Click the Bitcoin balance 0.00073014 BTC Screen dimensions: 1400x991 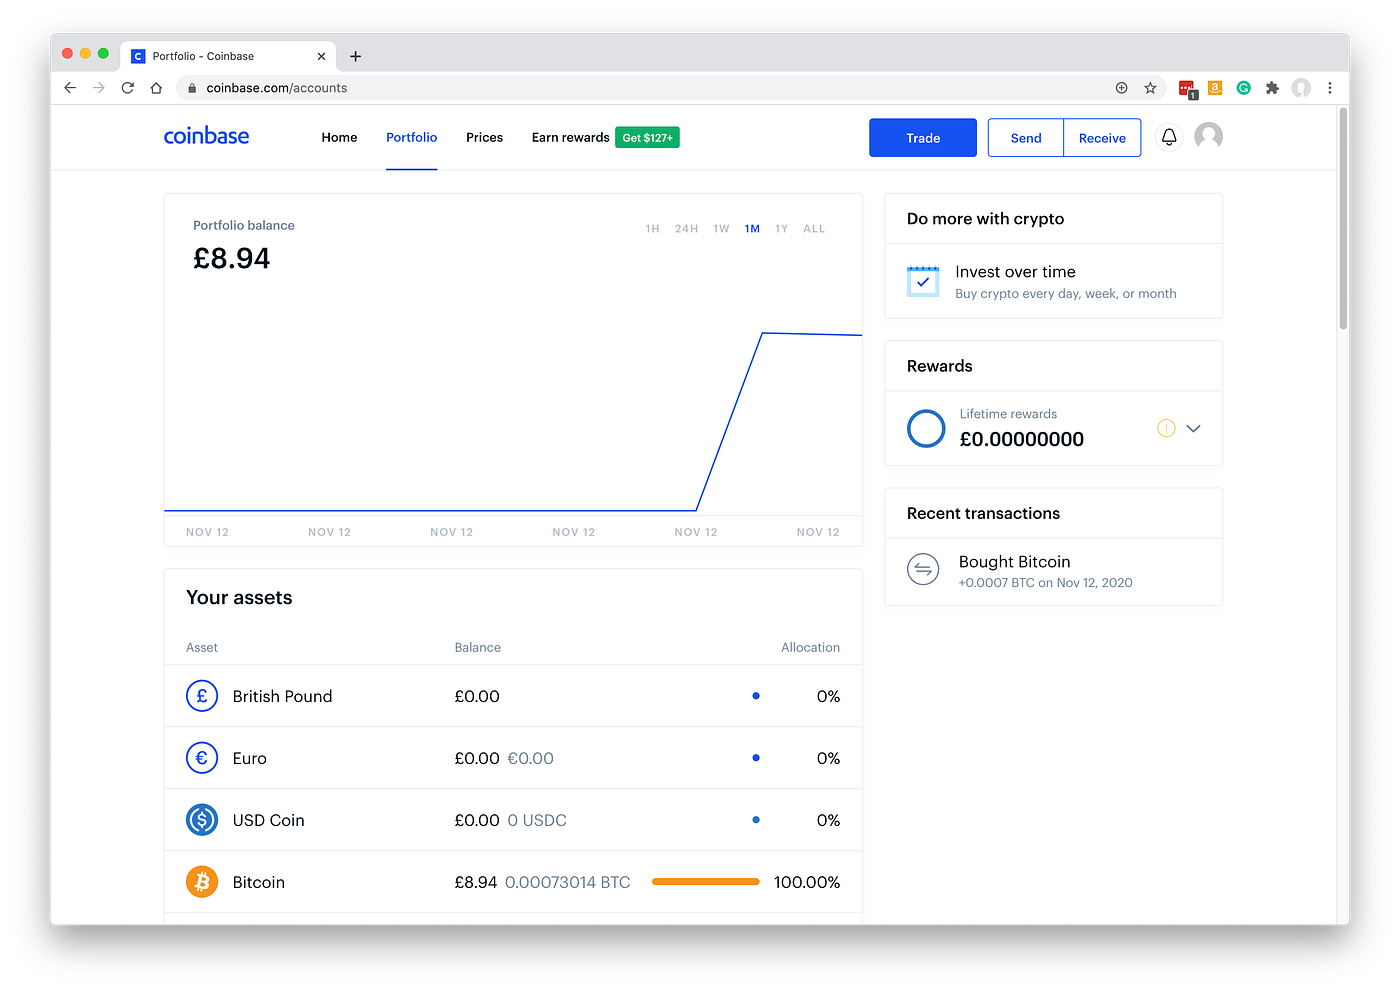click(x=567, y=882)
